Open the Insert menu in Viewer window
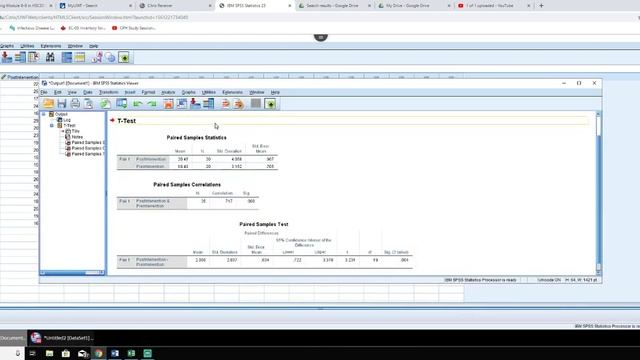 pyautogui.click(x=130, y=93)
